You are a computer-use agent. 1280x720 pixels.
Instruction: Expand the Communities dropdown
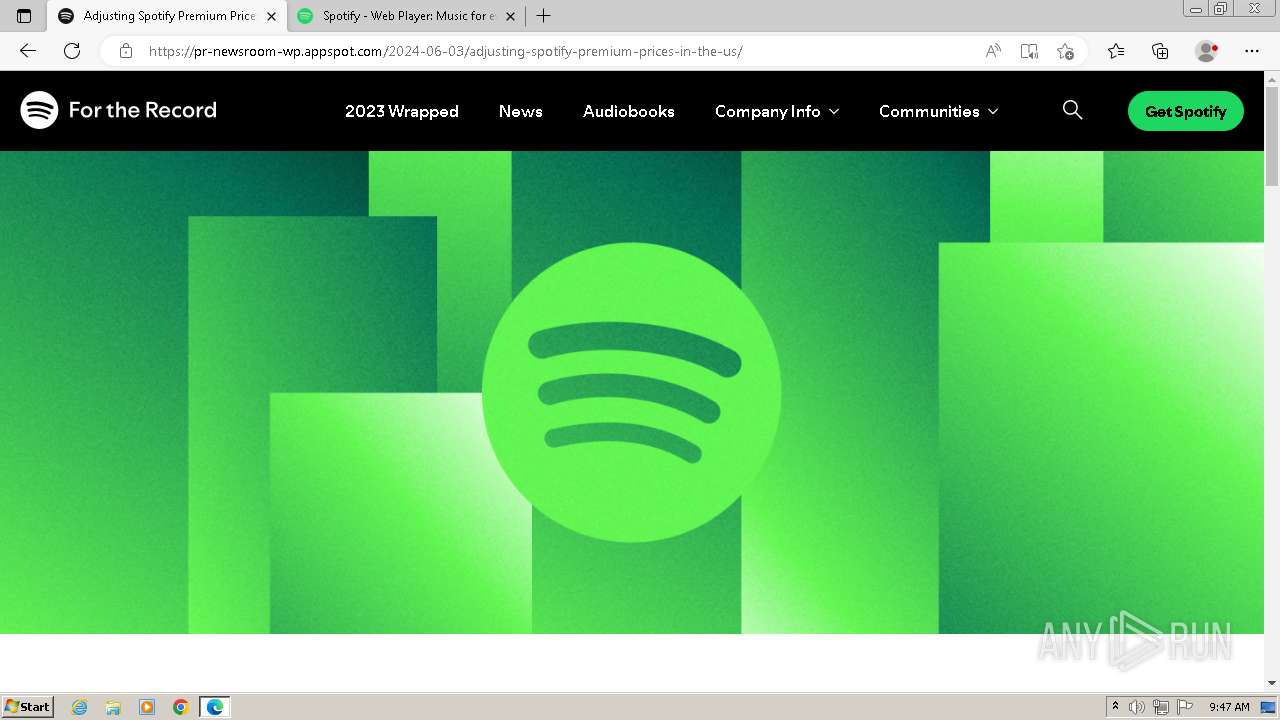pos(938,111)
